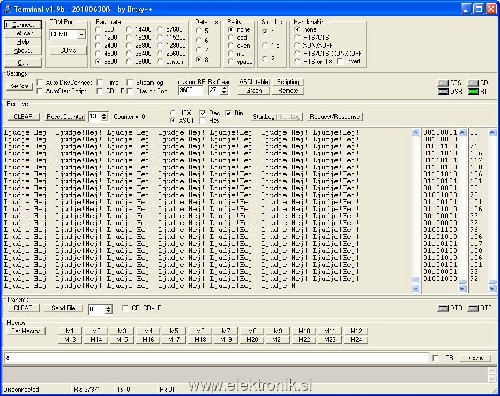
Task: Trigger macro M24
Action: click(356, 340)
